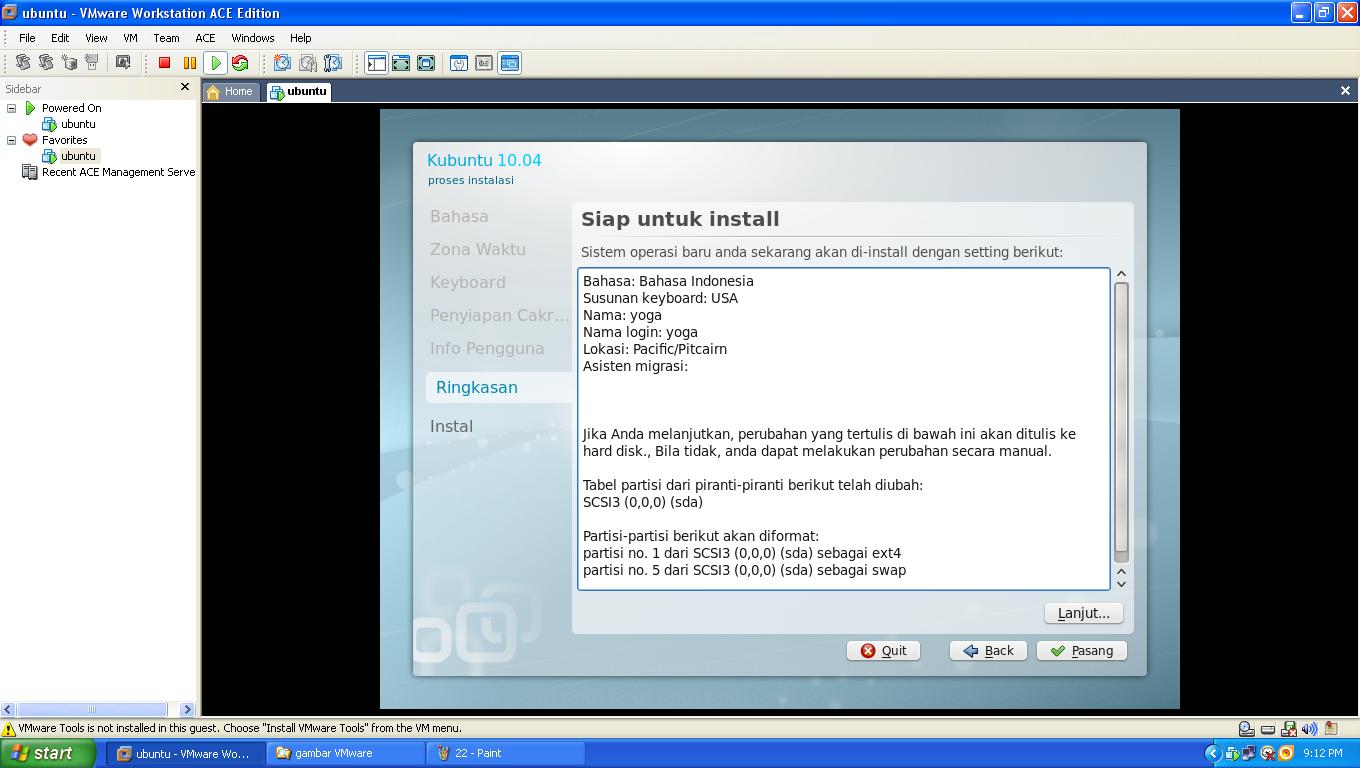This screenshot has width=1360, height=768.
Task: Click the yellow warning icon about VMware Tools
Action: click(x=9, y=729)
